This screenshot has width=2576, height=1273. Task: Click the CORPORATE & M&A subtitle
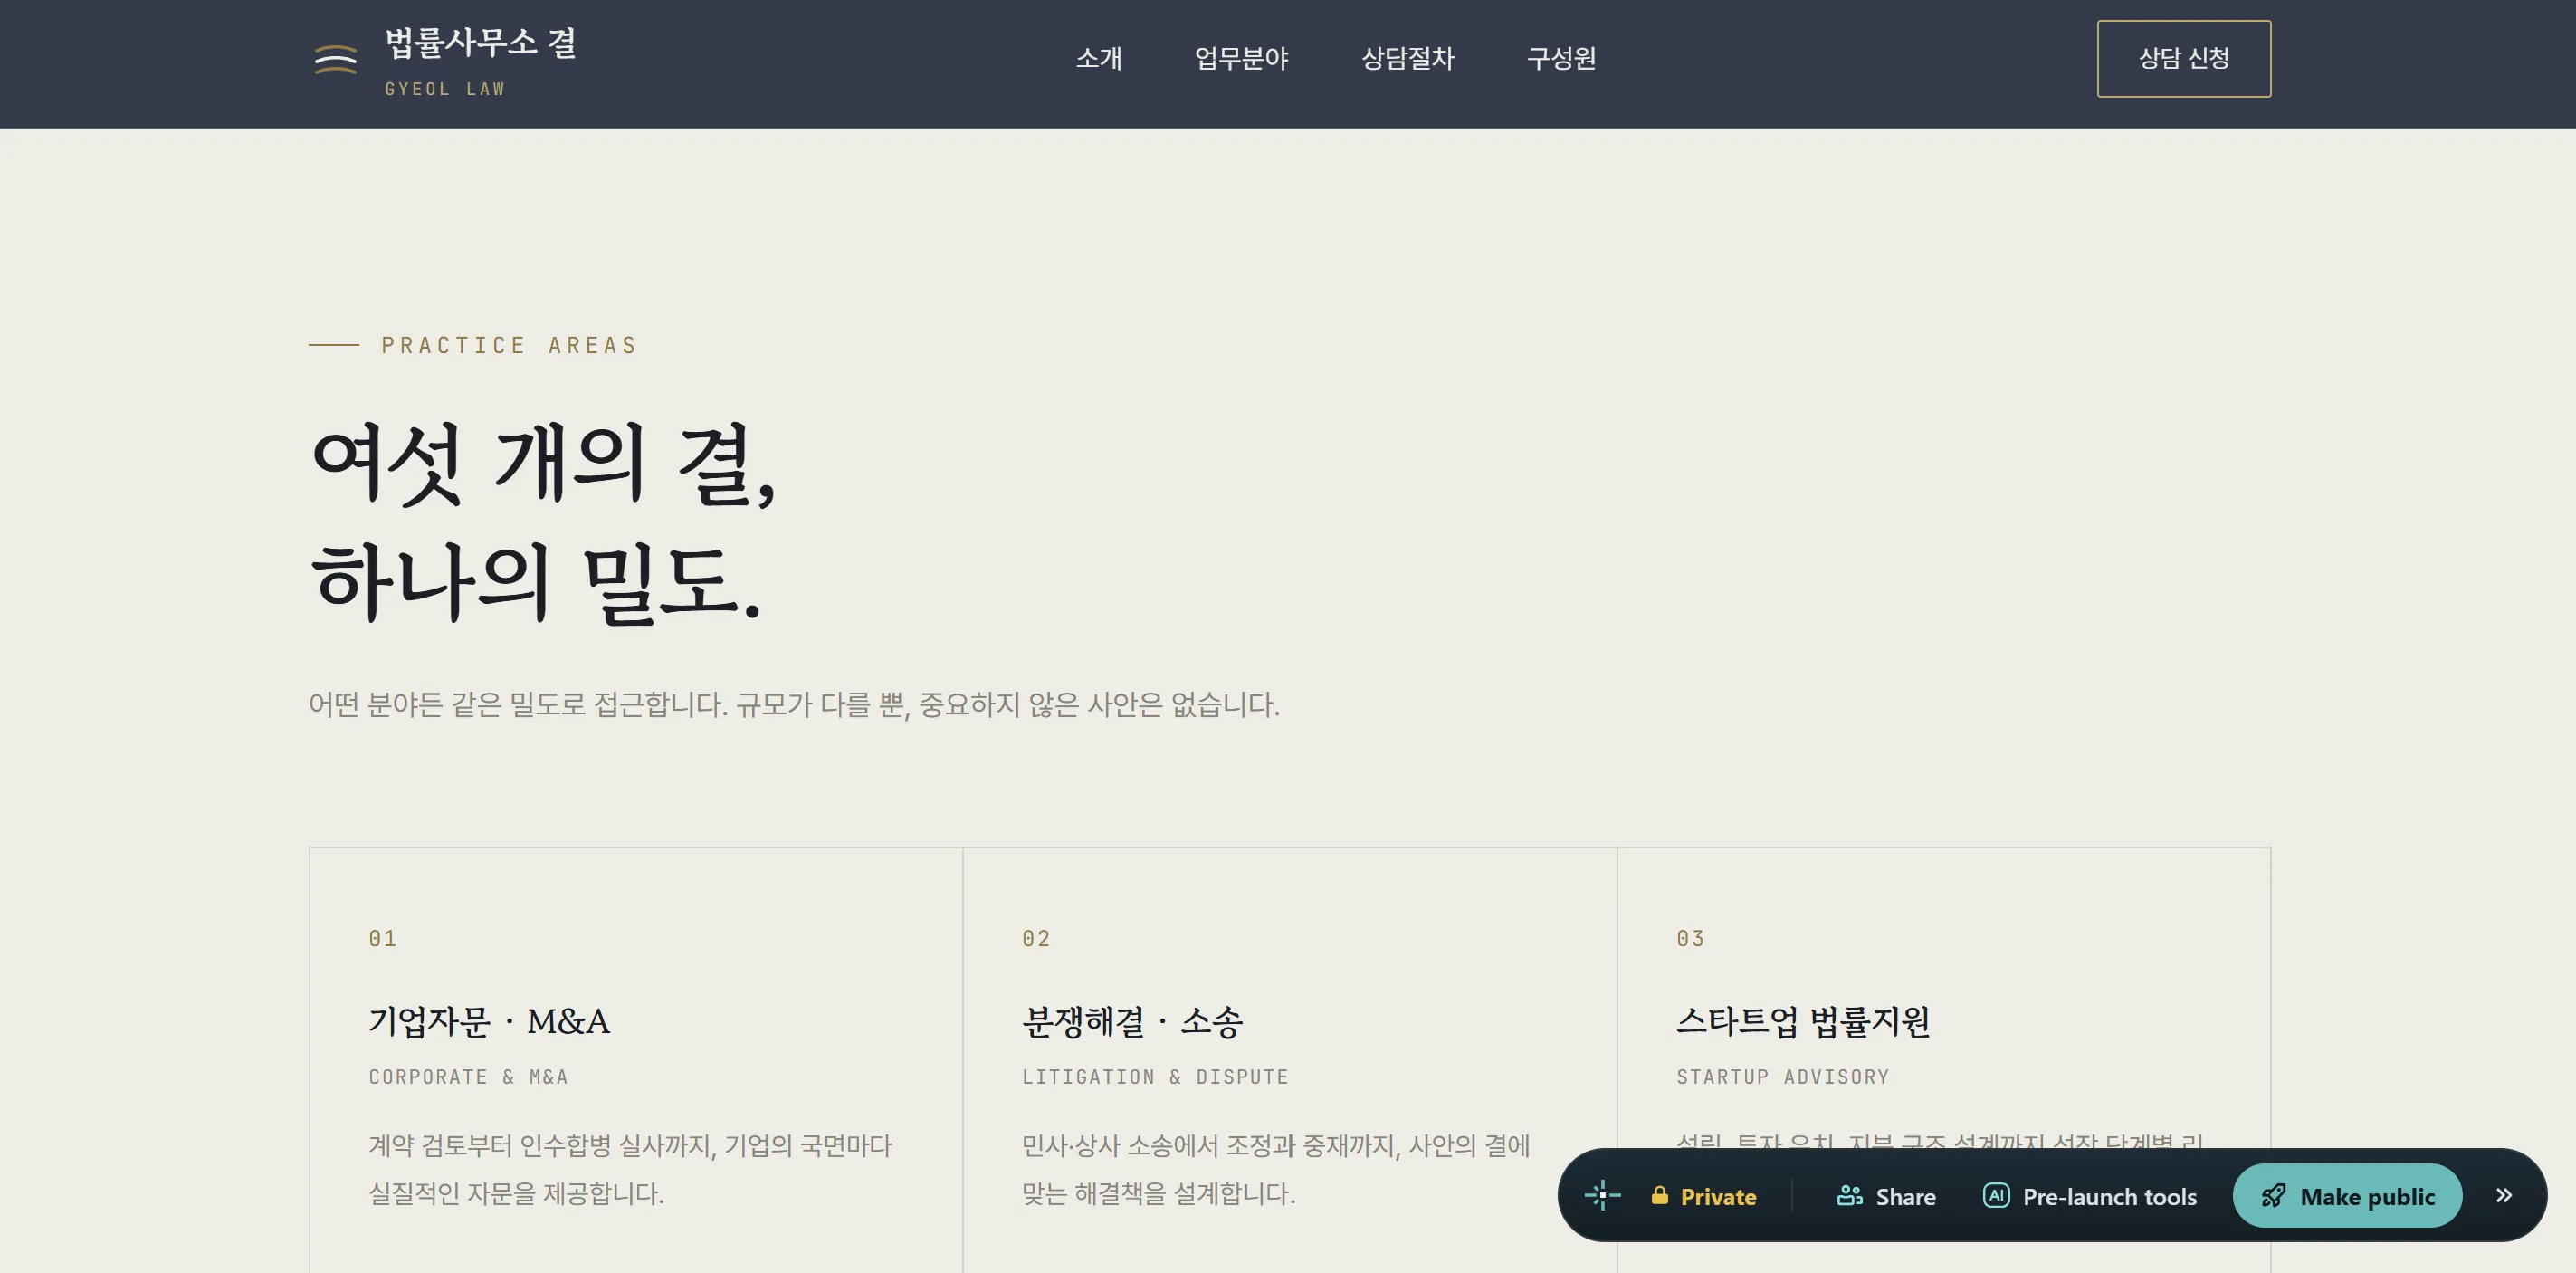click(468, 1077)
